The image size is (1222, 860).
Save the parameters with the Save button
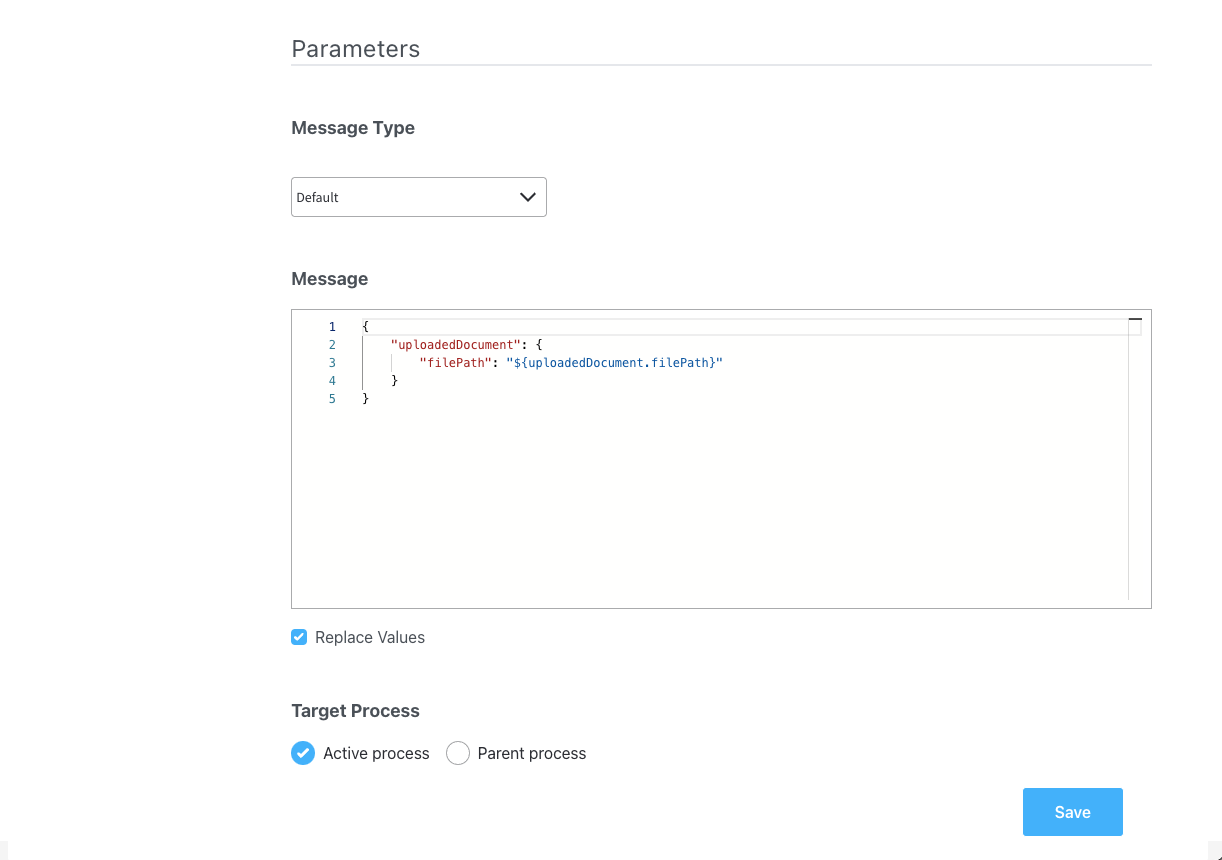click(1072, 812)
